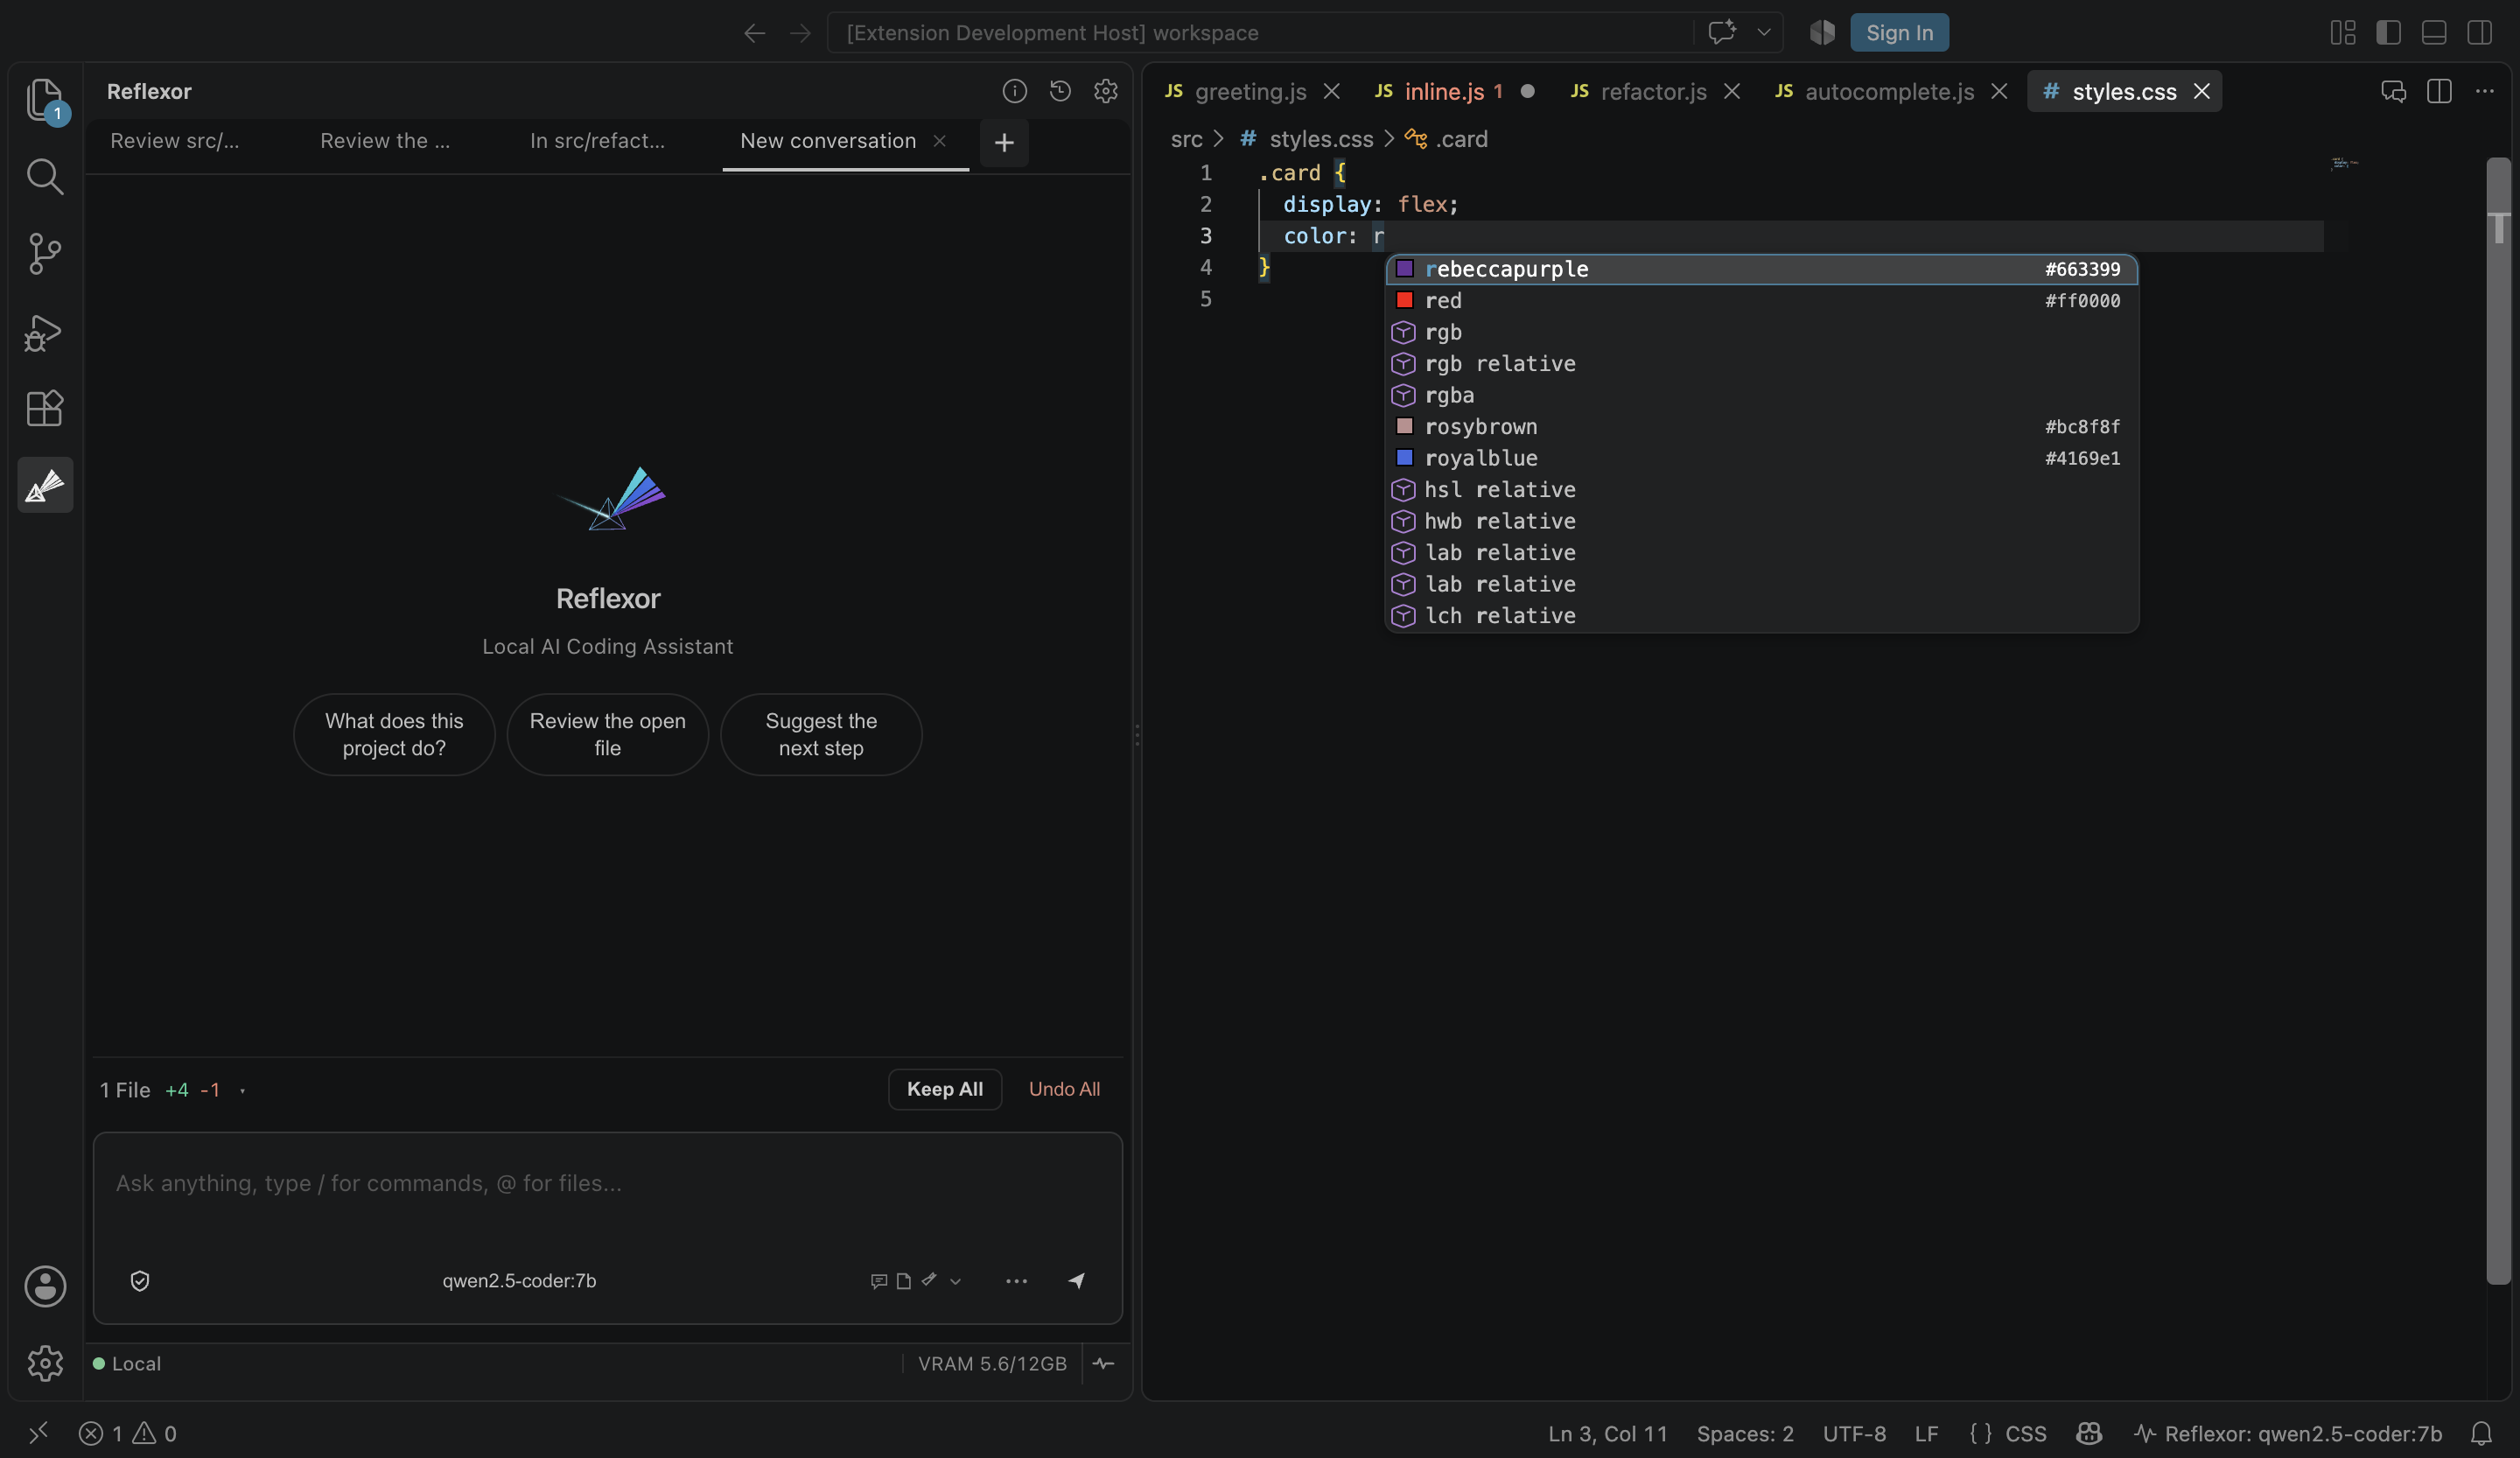The height and width of the screenshot is (1458, 2520).
Task: Click the Sign In button
Action: coord(1899,32)
